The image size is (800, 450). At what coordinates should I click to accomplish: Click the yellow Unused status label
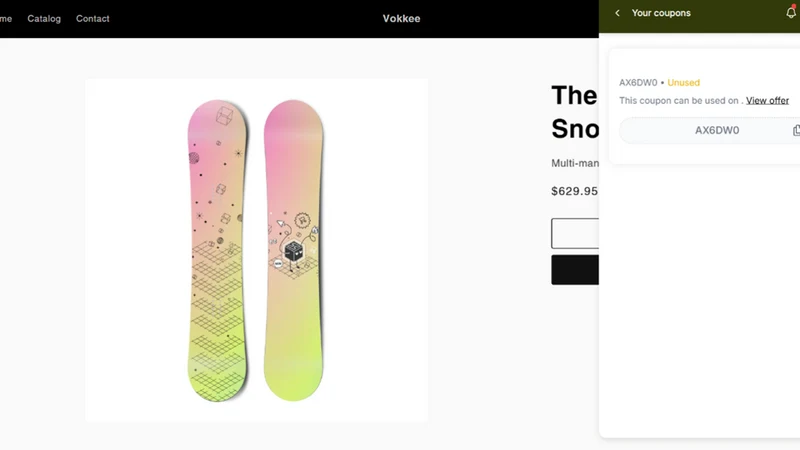pyautogui.click(x=683, y=83)
